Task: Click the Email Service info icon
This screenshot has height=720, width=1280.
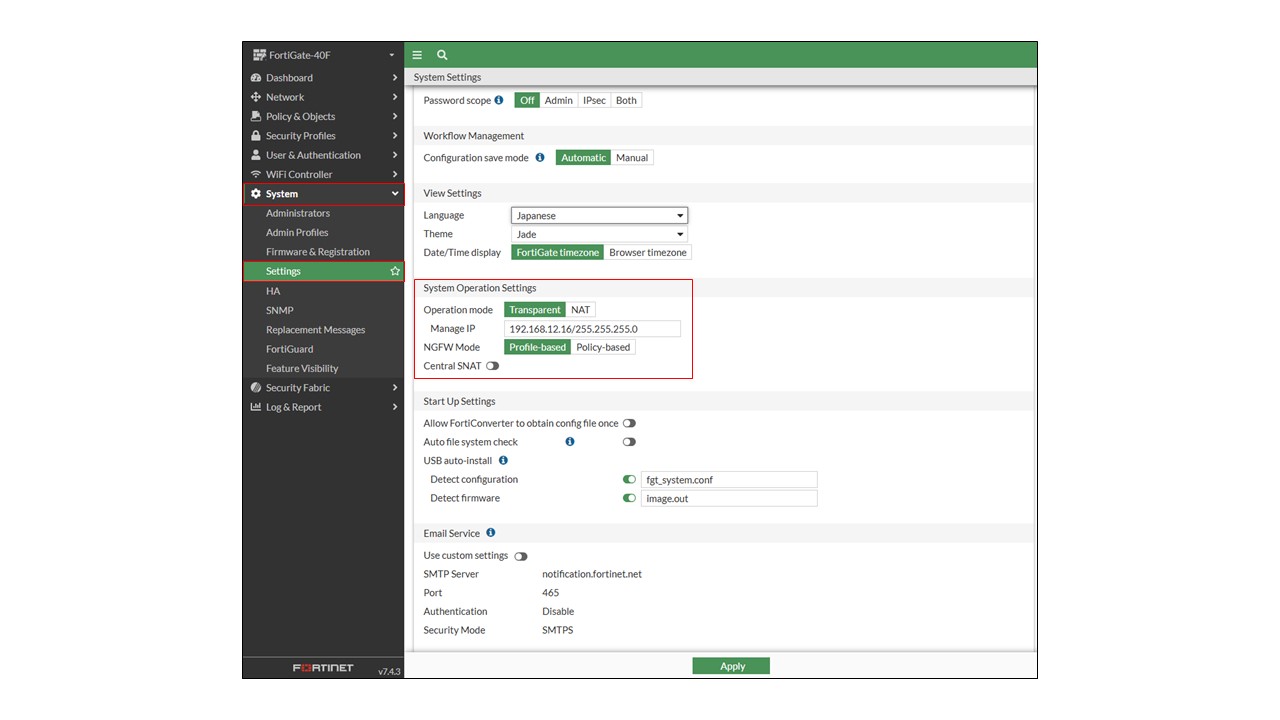Action: click(x=491, y=533)
